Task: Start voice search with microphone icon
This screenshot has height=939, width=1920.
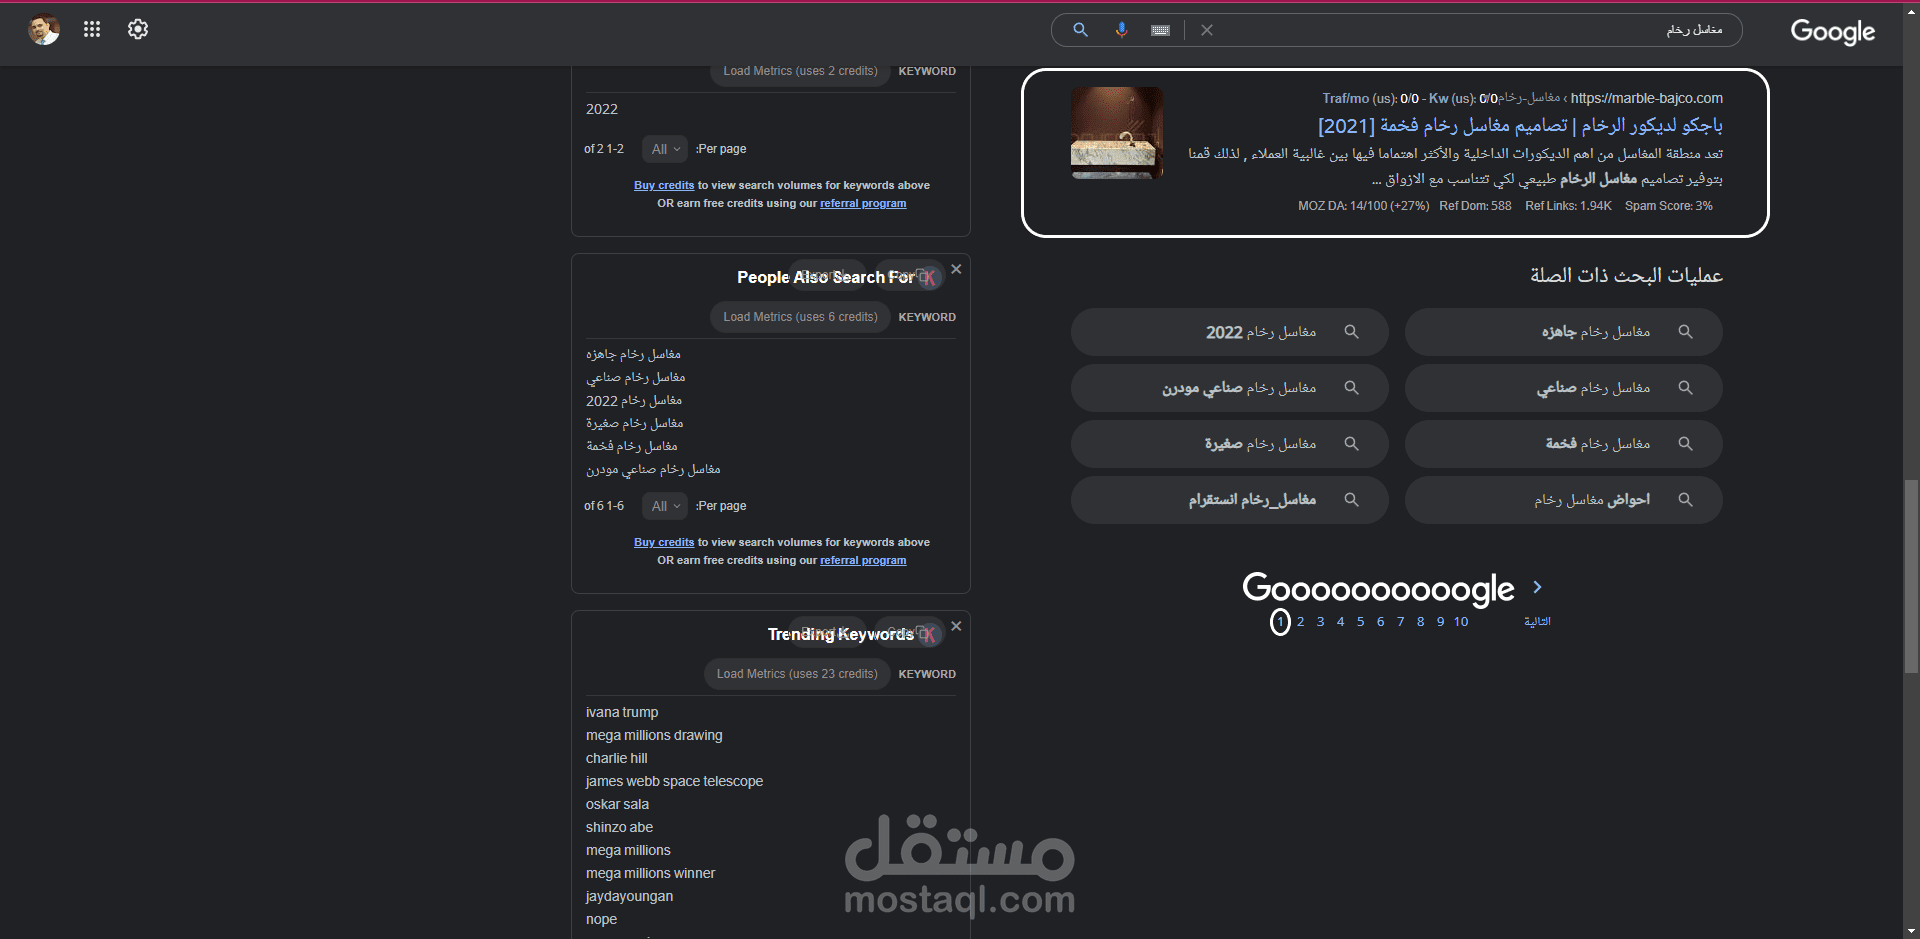Action: point(1121,30)
